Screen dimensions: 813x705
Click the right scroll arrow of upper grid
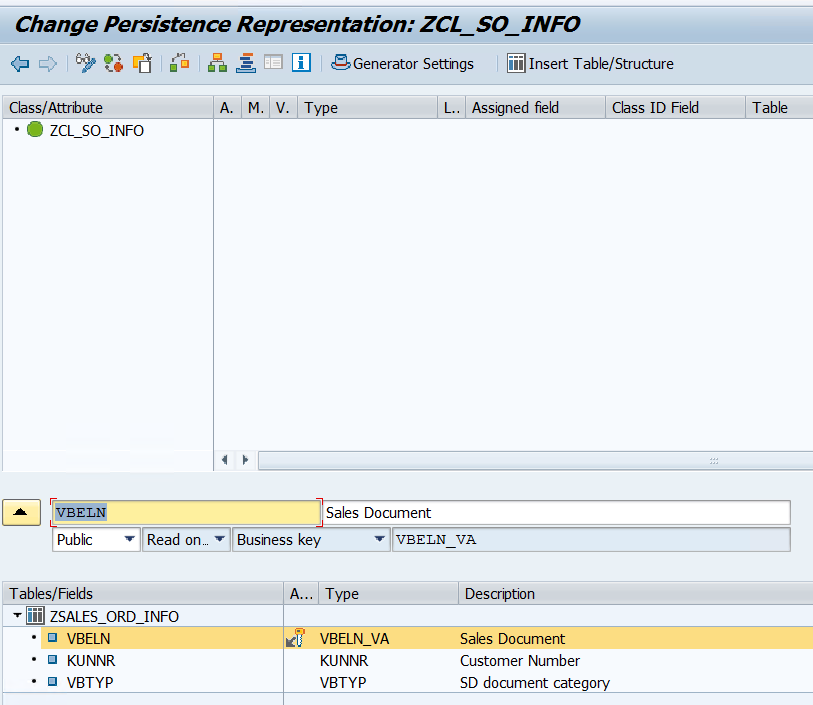[x=245, y=460]
